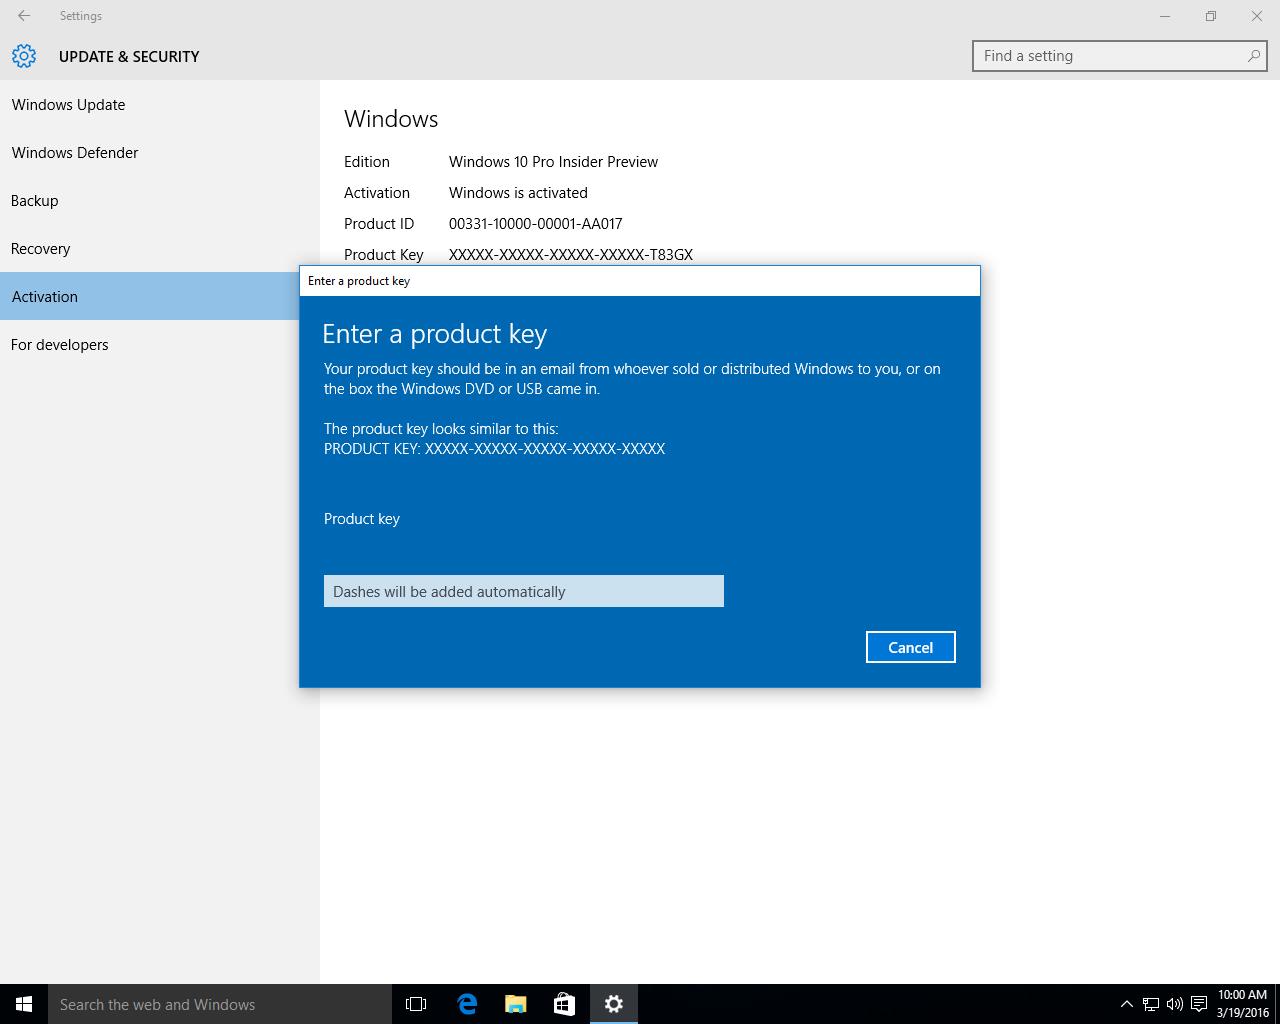Cancel the product key dialog

[x=910, y=647]
